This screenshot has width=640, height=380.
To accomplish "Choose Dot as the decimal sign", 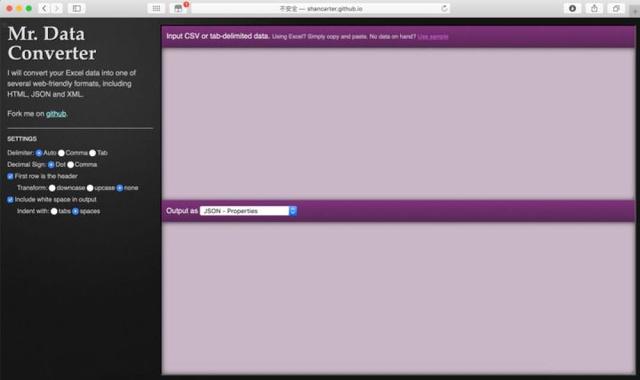I will click(x=51, y=165).
